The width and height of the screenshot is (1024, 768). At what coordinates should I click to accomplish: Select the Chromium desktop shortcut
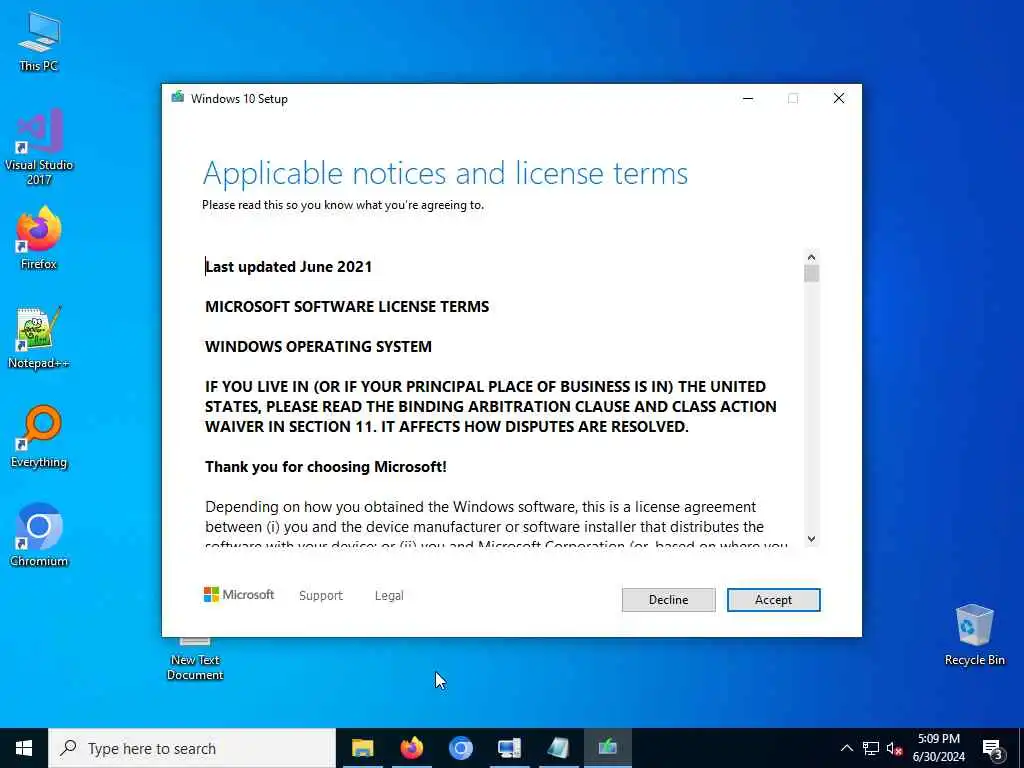point(39,536)
